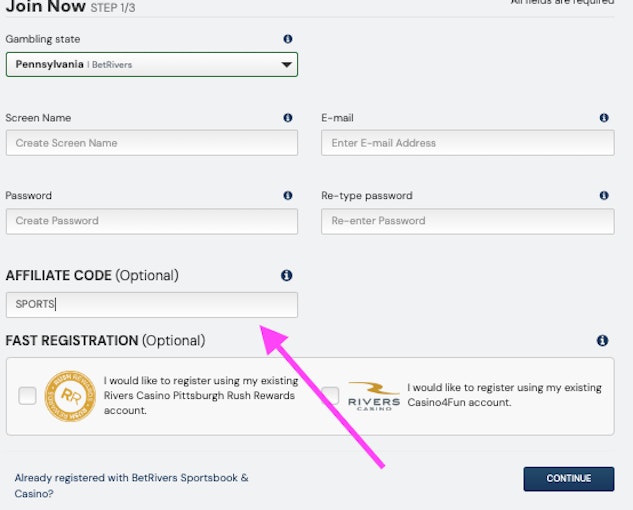The height and width of the screenshot is (510, 633).
Task: Click the Affiliate Code field containing SPORTS
Action: tap(151, 304)
